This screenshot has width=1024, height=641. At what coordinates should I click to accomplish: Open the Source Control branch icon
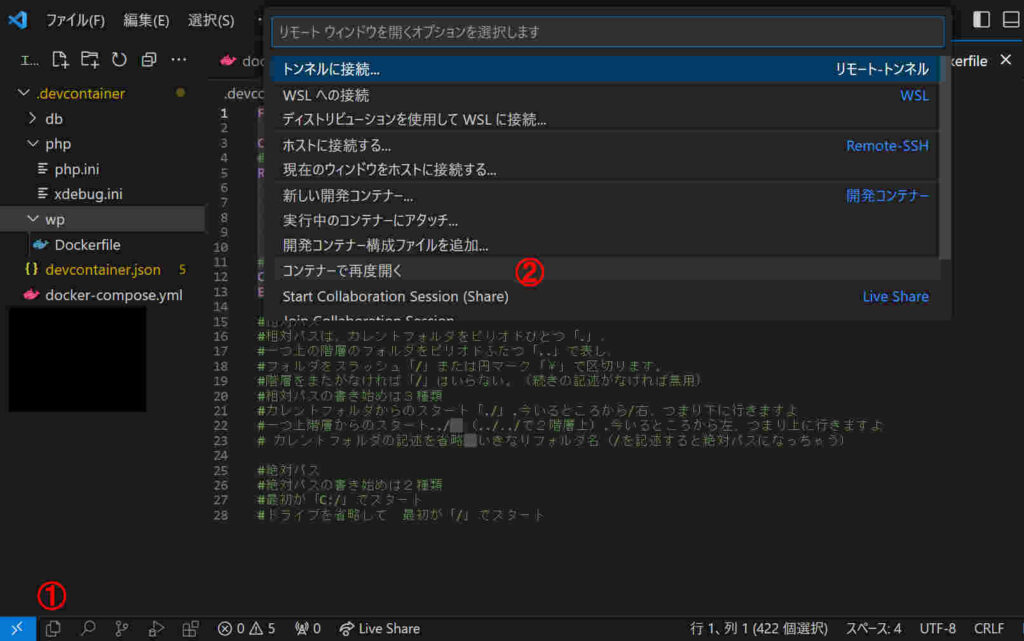(x=122, y=629)
